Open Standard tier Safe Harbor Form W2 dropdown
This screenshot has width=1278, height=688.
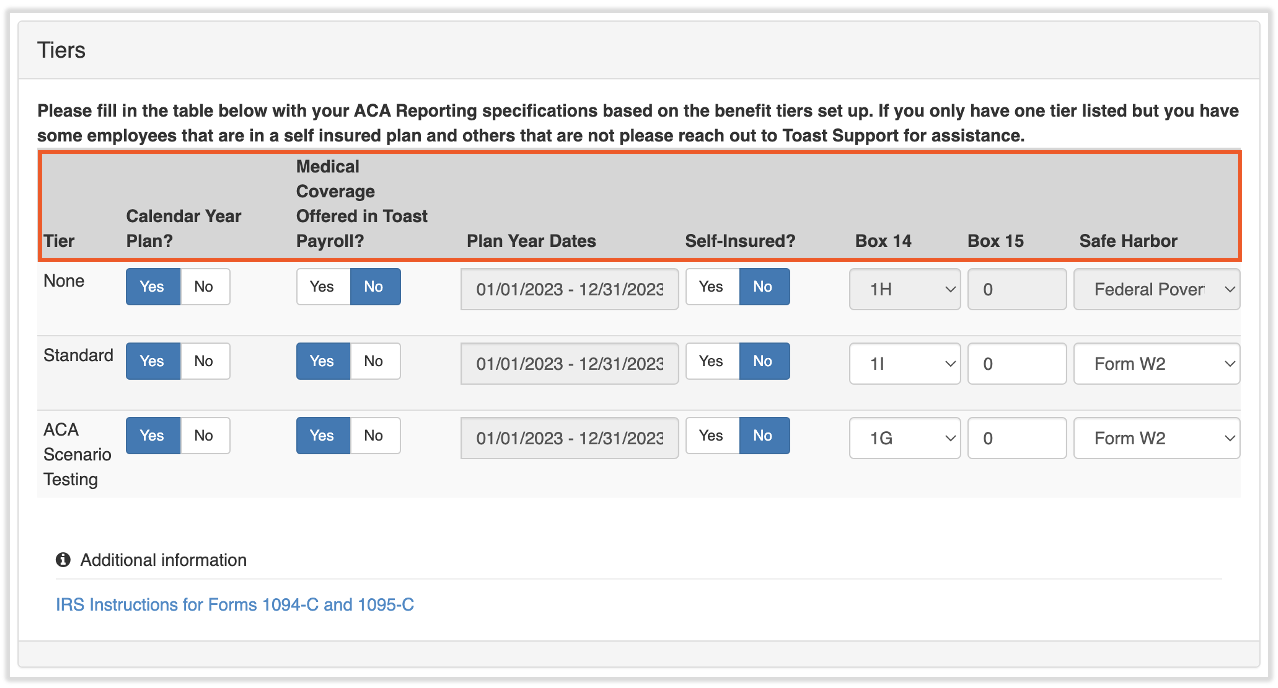tap(1156, 364)
